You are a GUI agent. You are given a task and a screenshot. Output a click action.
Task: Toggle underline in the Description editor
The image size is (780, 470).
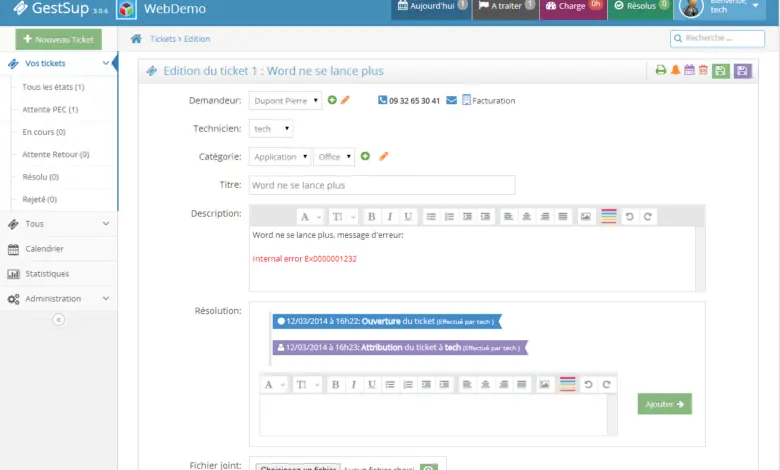pos(408,216)
